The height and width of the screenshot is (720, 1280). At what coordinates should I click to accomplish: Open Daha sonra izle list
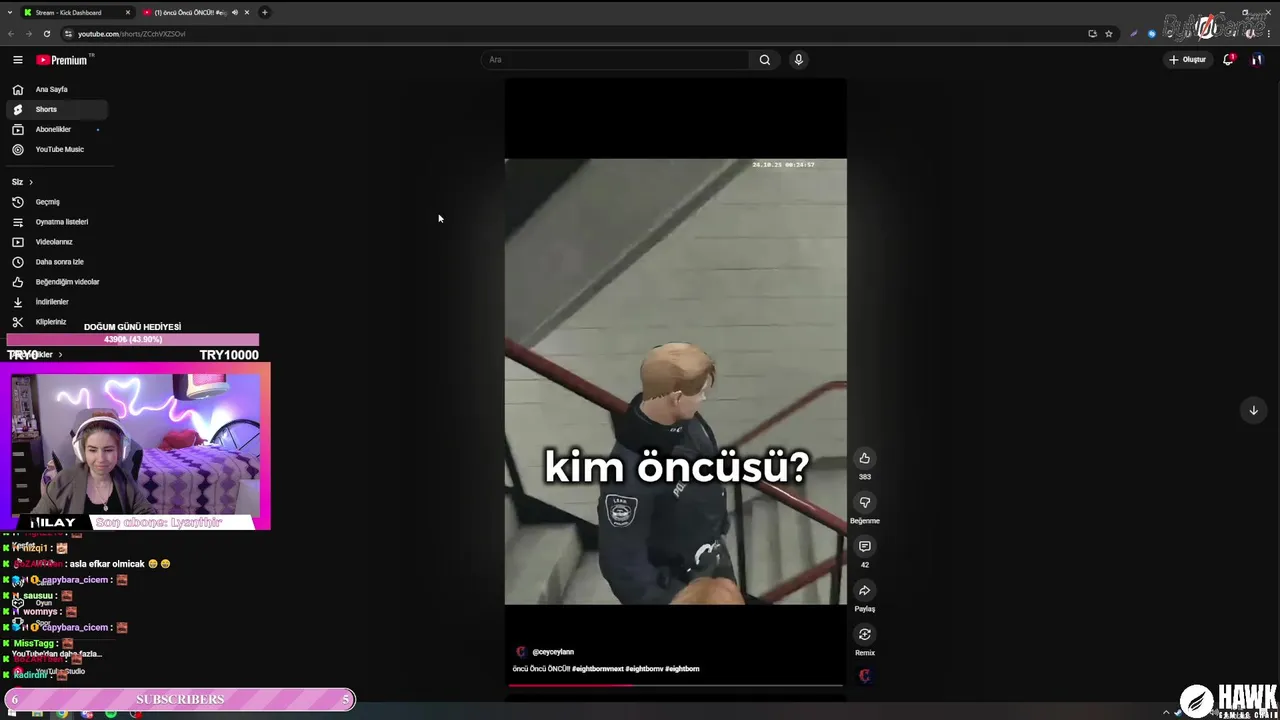(56, 262)
